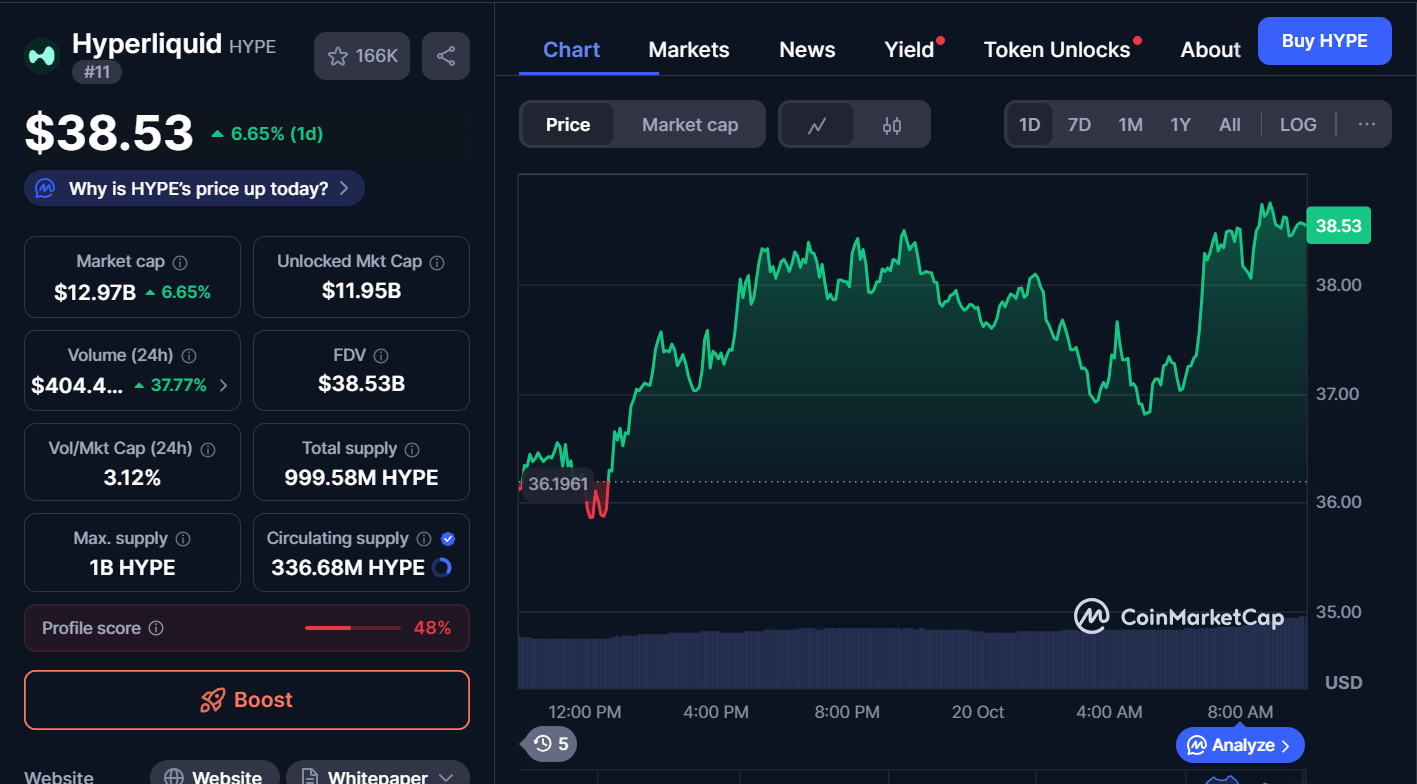
Task: Click the FDV info icon
Action: [x=381, y=356]
